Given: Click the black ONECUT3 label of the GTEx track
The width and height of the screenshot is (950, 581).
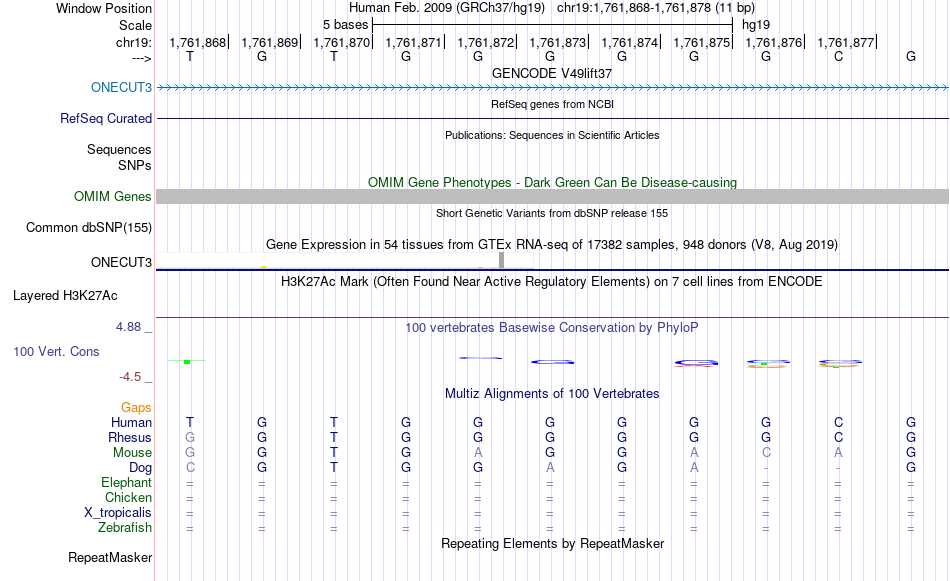Looking at the screenshot, I should pyautogui.click(x=121, y=262).
